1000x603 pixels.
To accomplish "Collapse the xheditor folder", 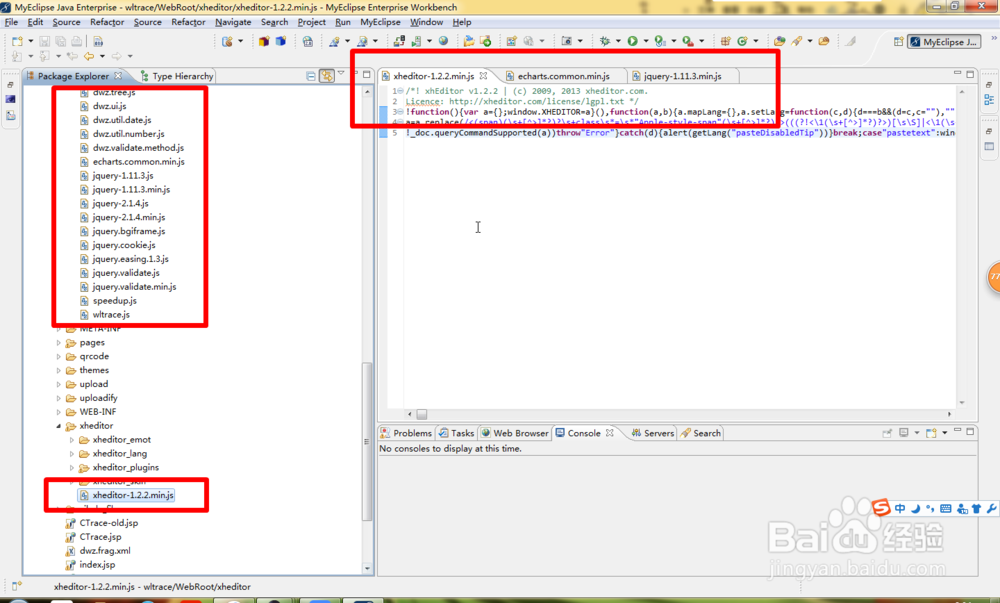I will [x=59, y=426].
